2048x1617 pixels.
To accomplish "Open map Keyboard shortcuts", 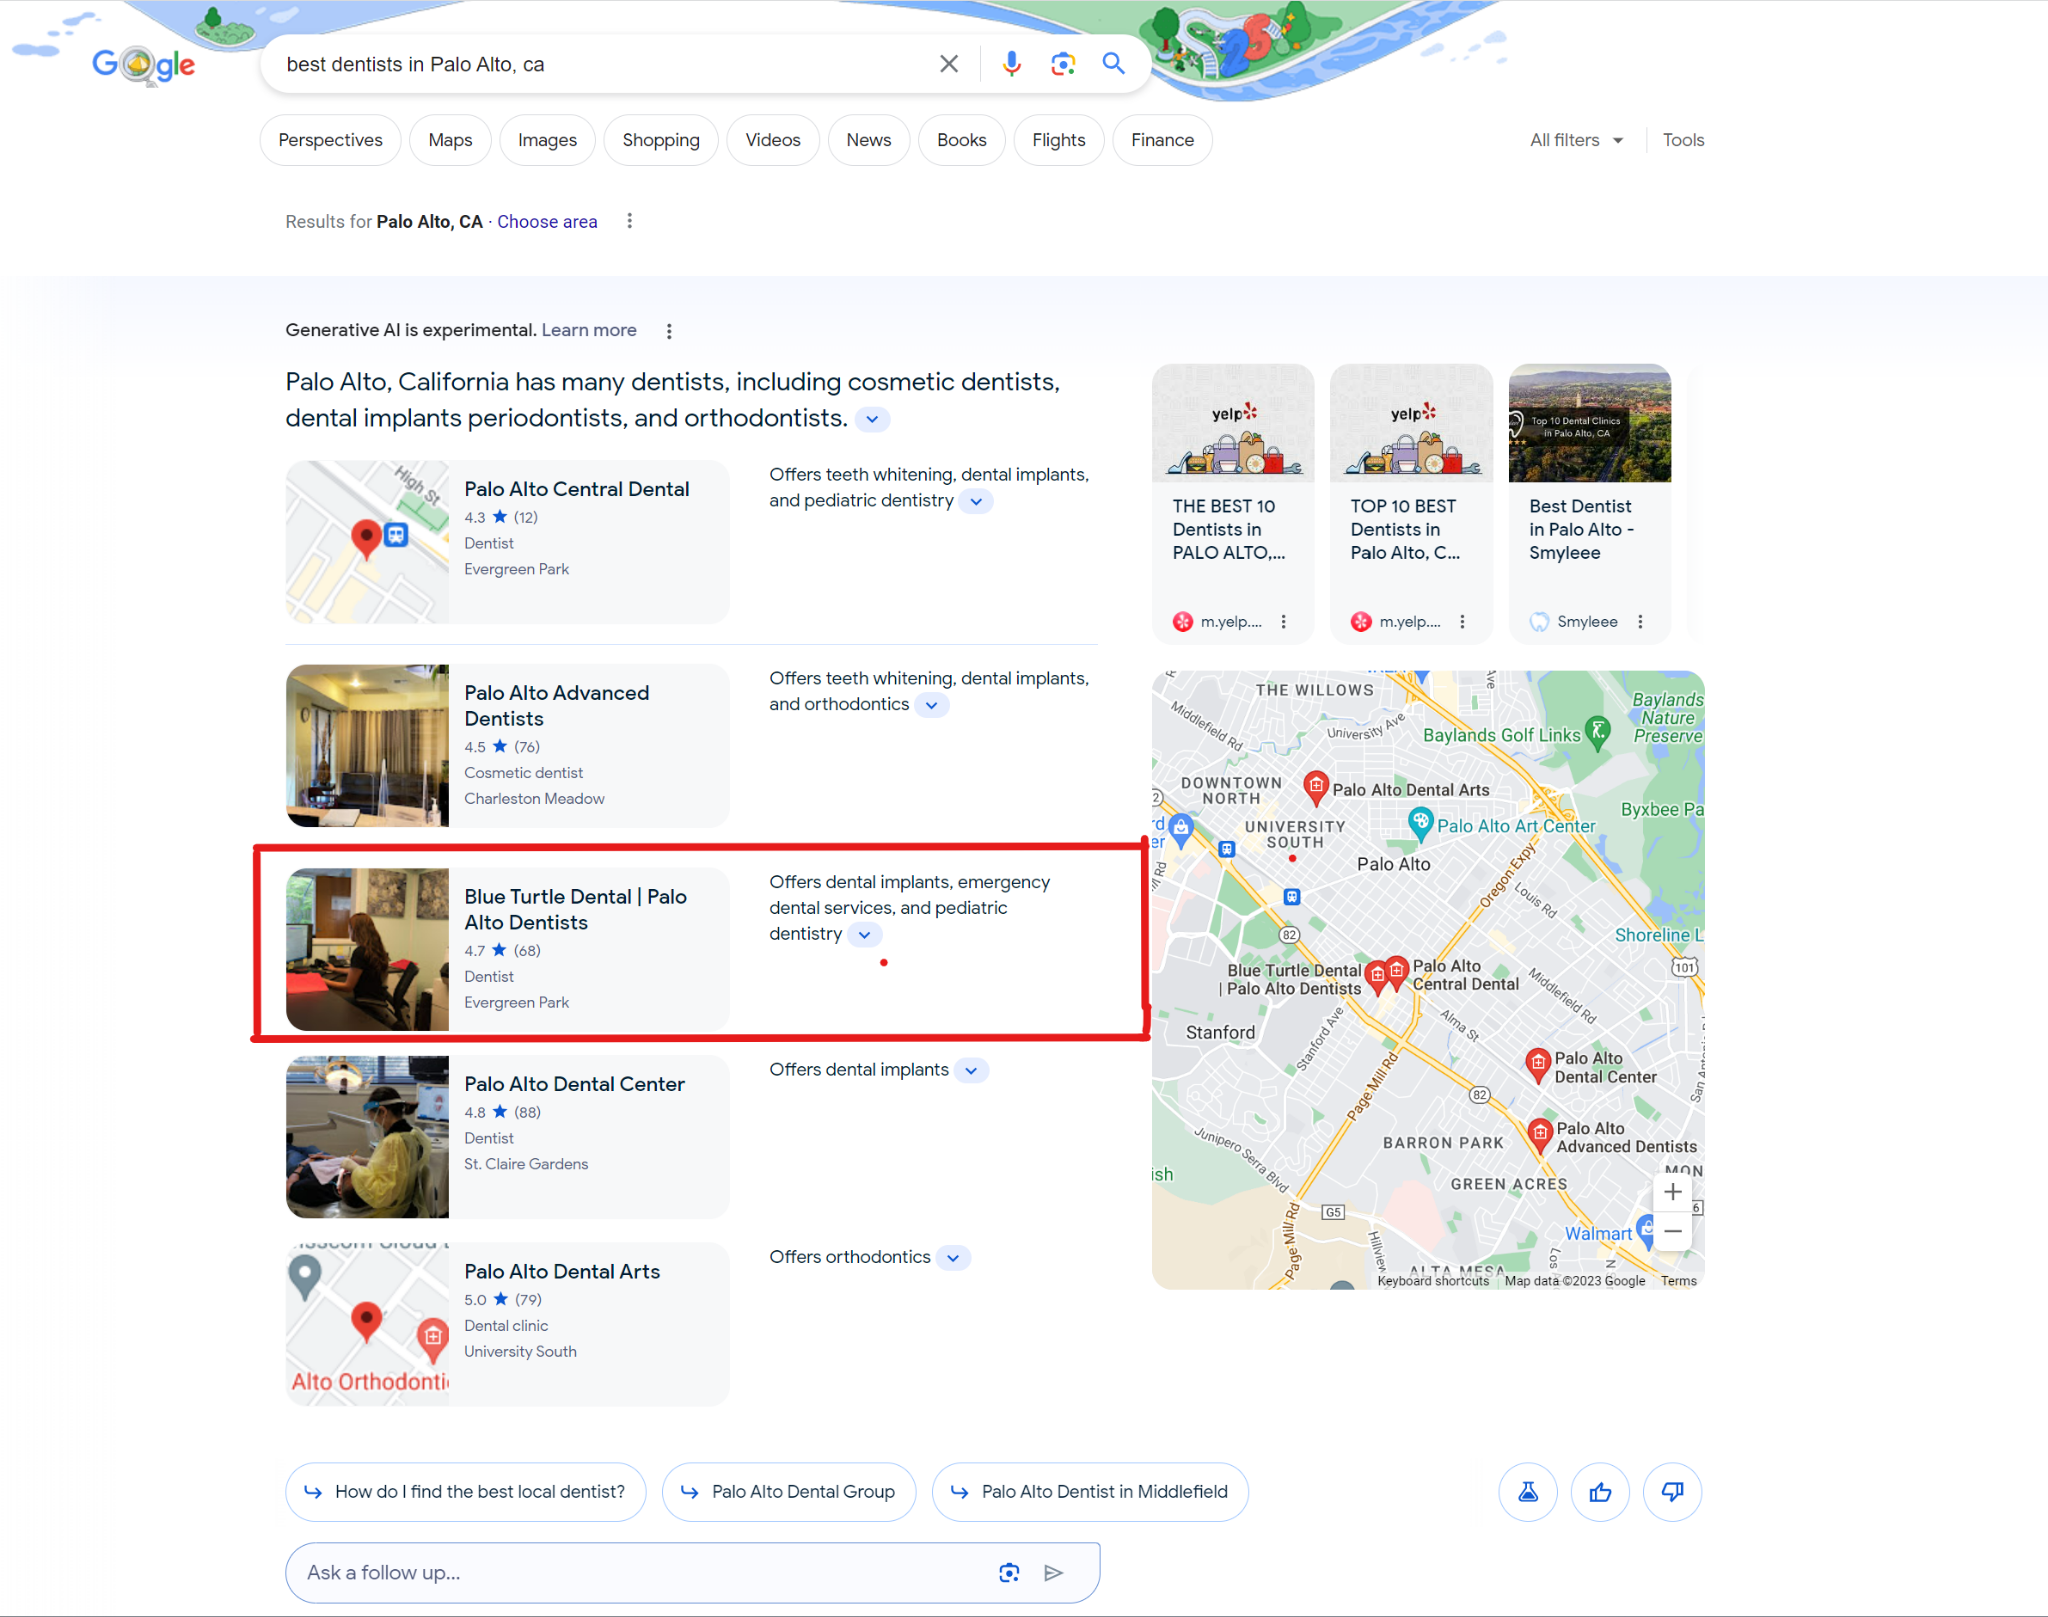I will (1433, 1281).
